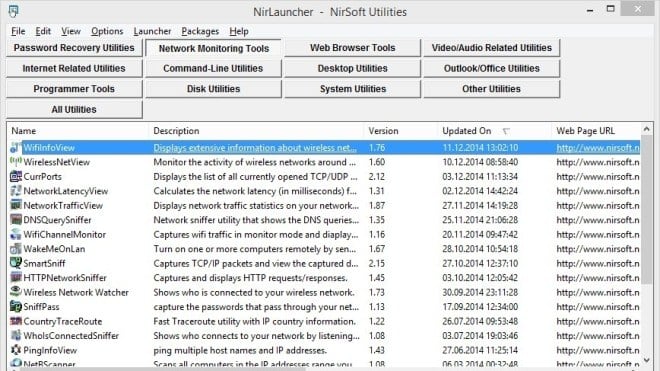Select the SmartSniff name text

[x=44, y=264]
